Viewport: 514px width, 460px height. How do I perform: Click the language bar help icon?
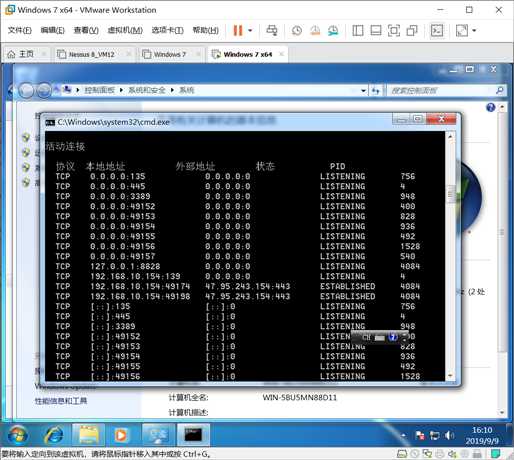point(393,337)
